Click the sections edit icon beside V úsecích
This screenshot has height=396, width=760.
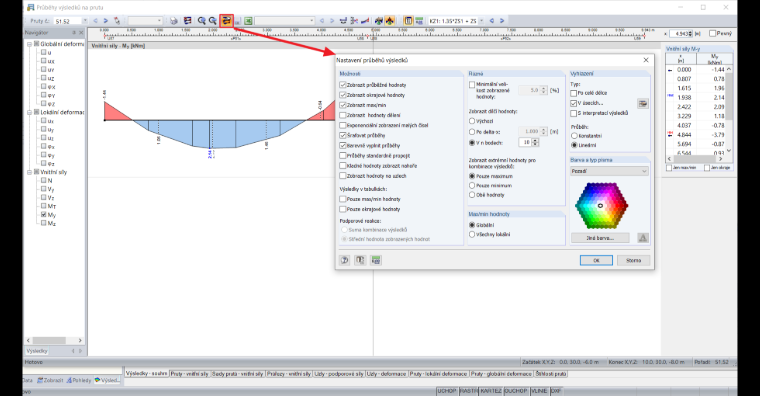tap(643, 103)
